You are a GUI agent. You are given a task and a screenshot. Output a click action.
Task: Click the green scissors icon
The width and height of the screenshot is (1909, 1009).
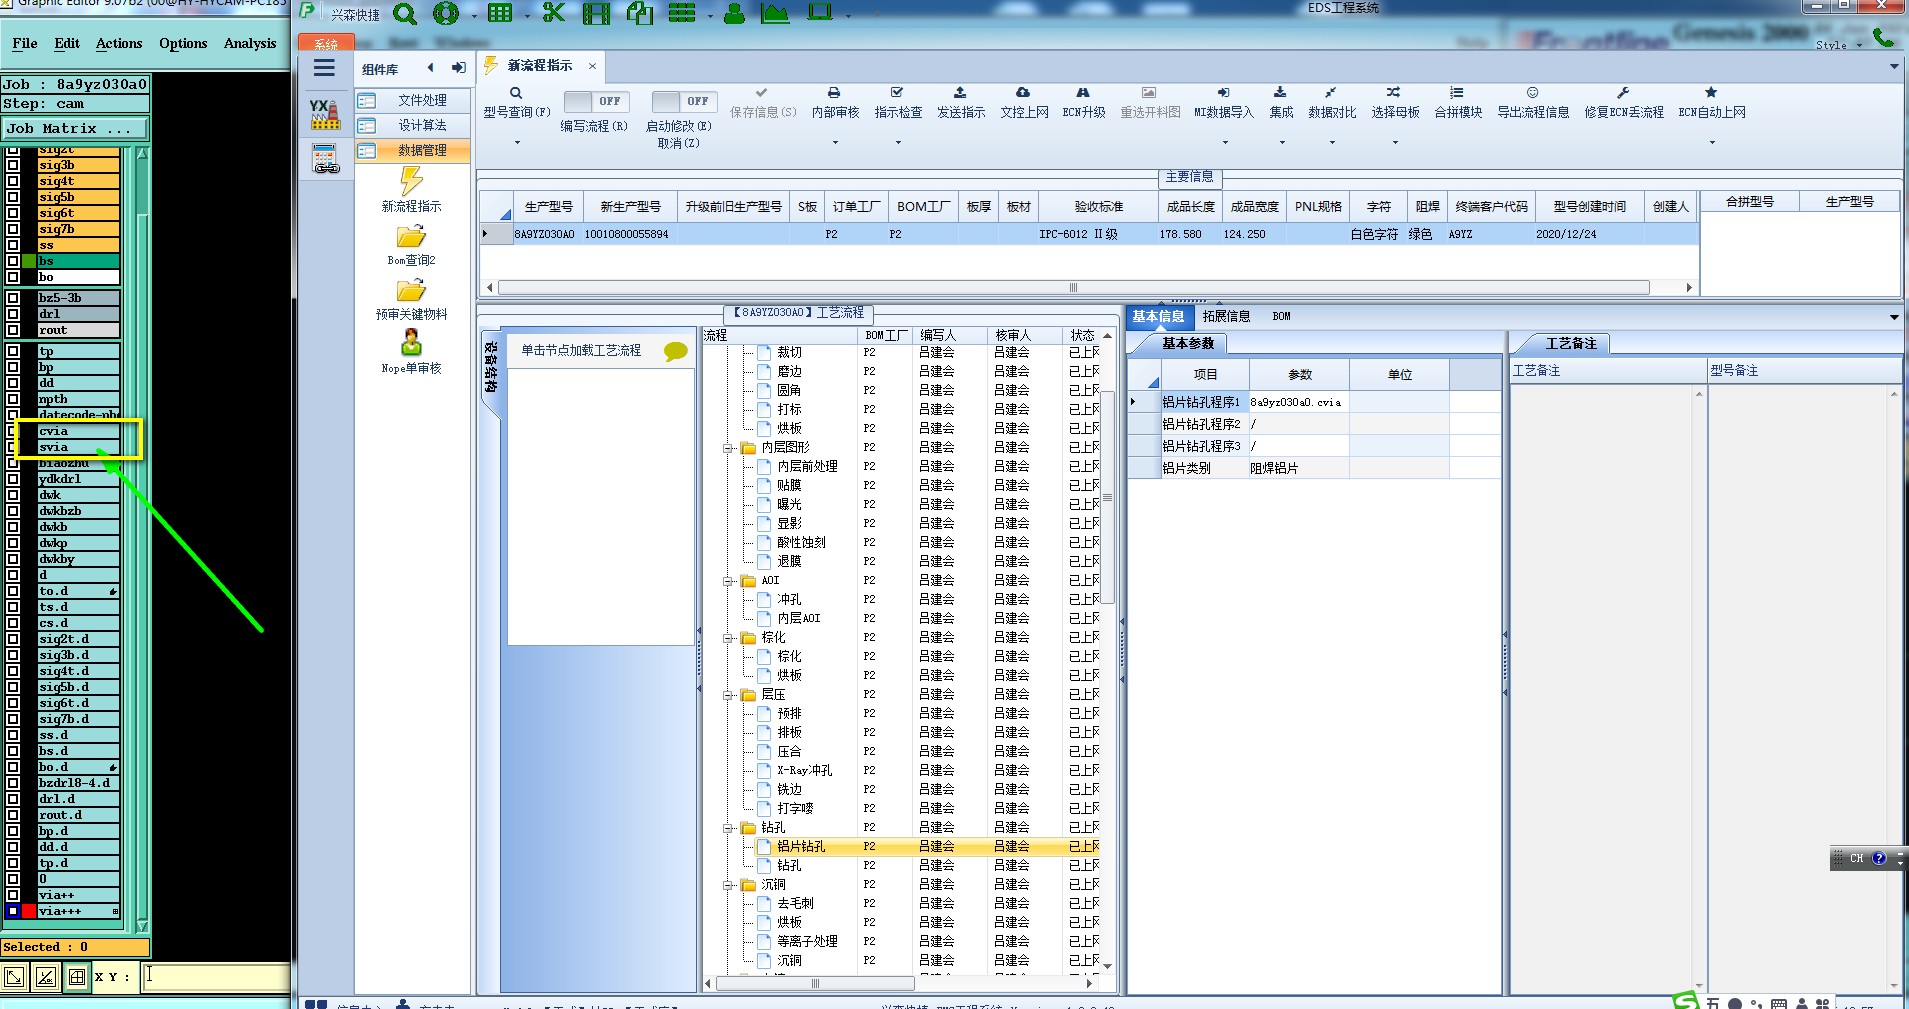point(554,13)
